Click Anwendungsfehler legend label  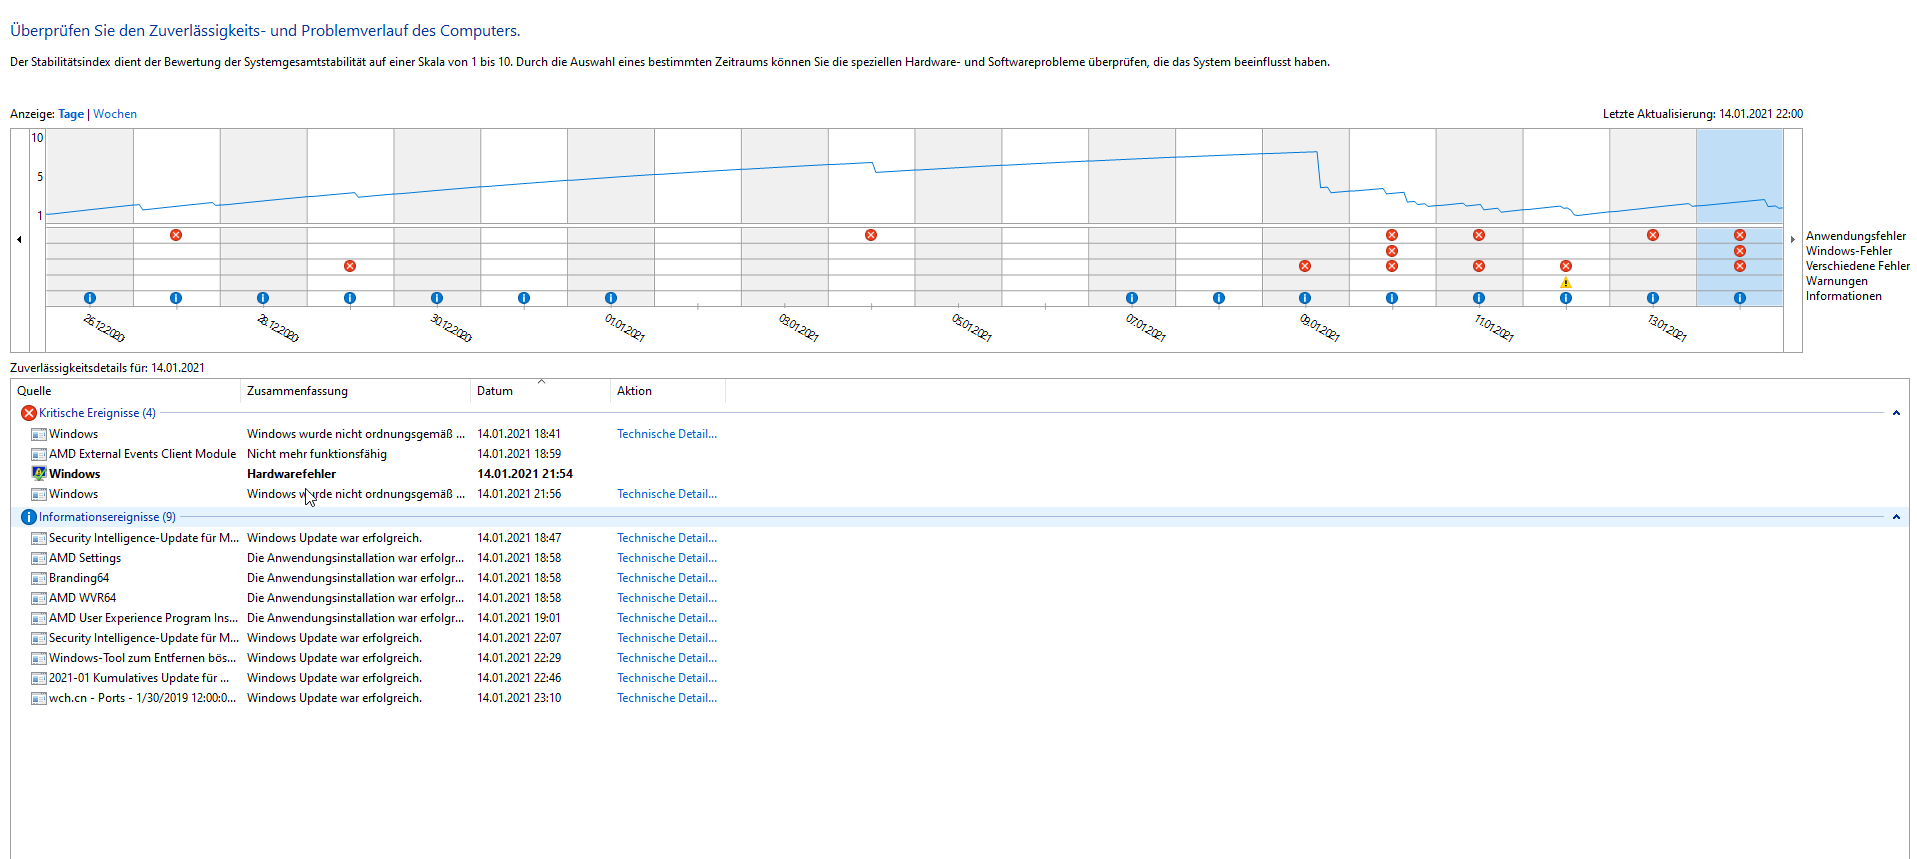click(x=1855, y=236)
